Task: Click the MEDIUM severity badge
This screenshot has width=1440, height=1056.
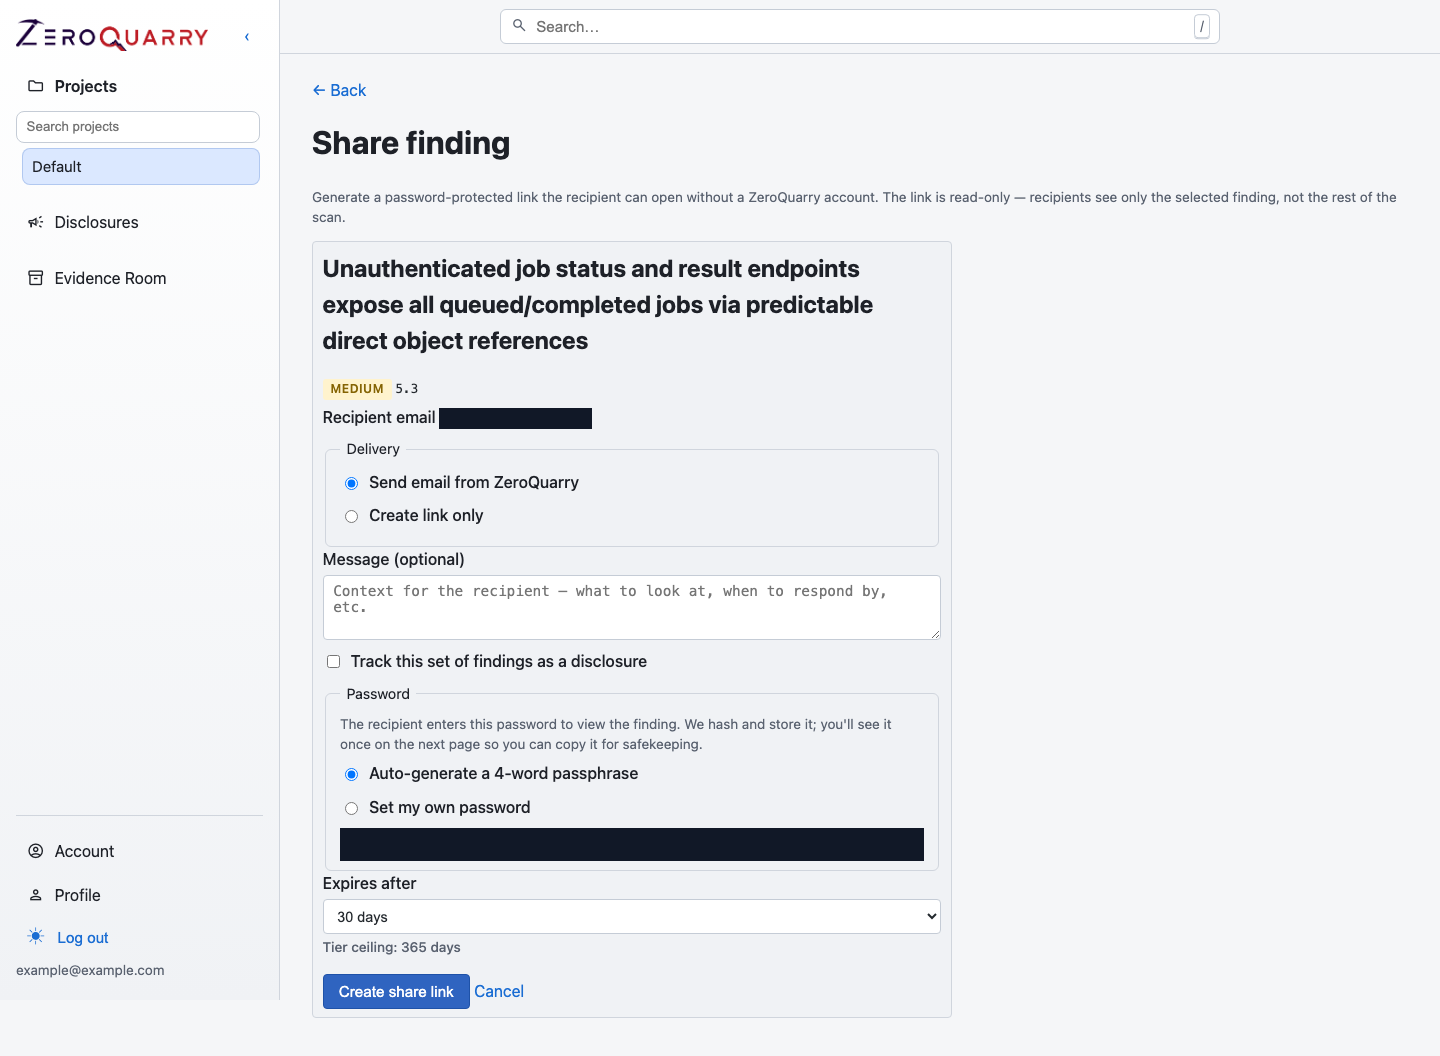Action: 357,389
